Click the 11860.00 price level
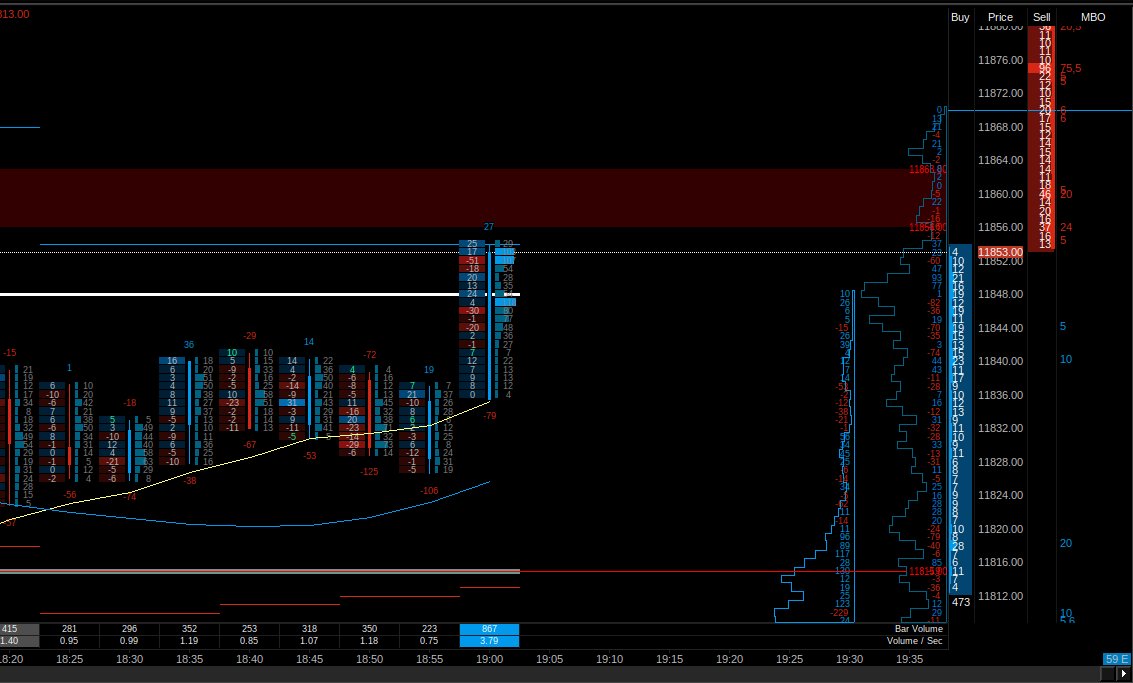 (x=1001, y=194)
